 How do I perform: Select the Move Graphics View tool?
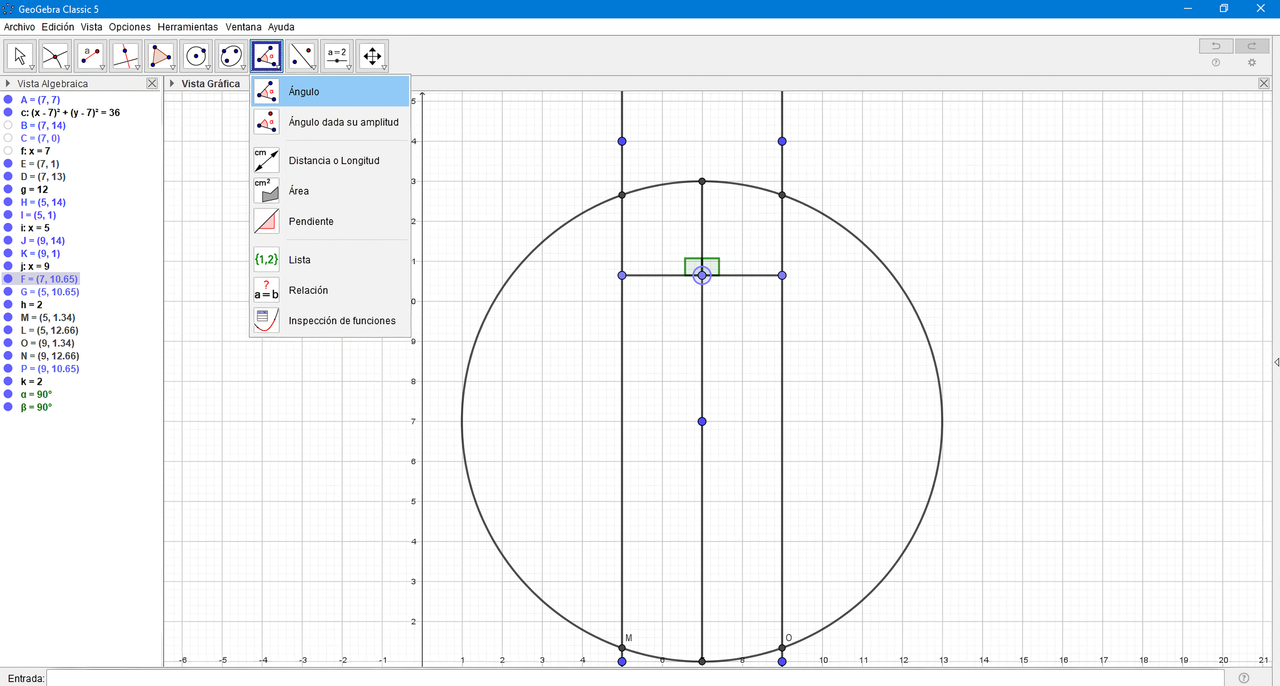tap(372, 55)
